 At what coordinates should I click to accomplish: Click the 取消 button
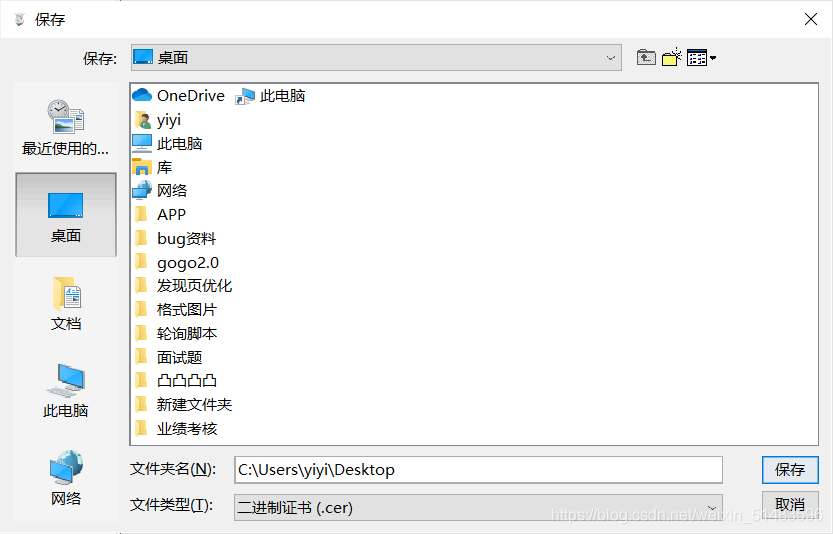point(790,504)
